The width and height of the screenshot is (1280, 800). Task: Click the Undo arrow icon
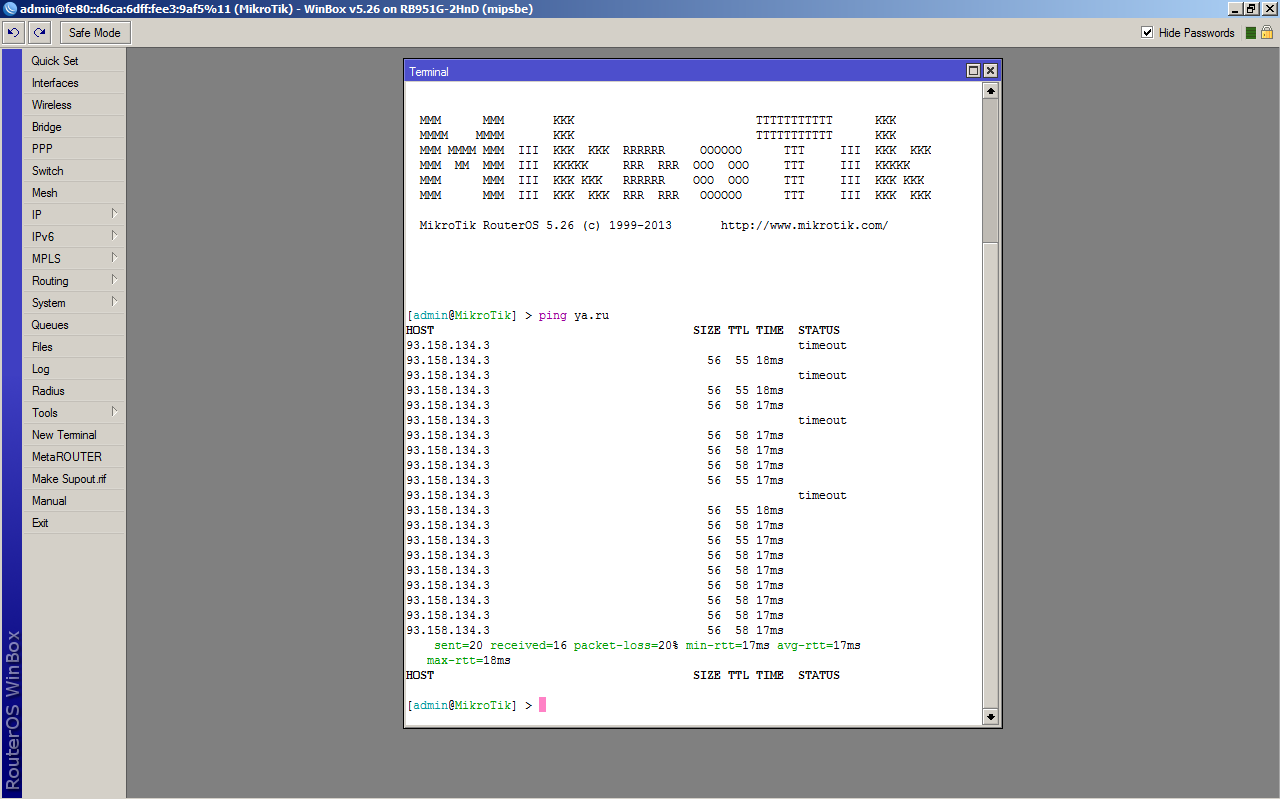coord(14,33)
